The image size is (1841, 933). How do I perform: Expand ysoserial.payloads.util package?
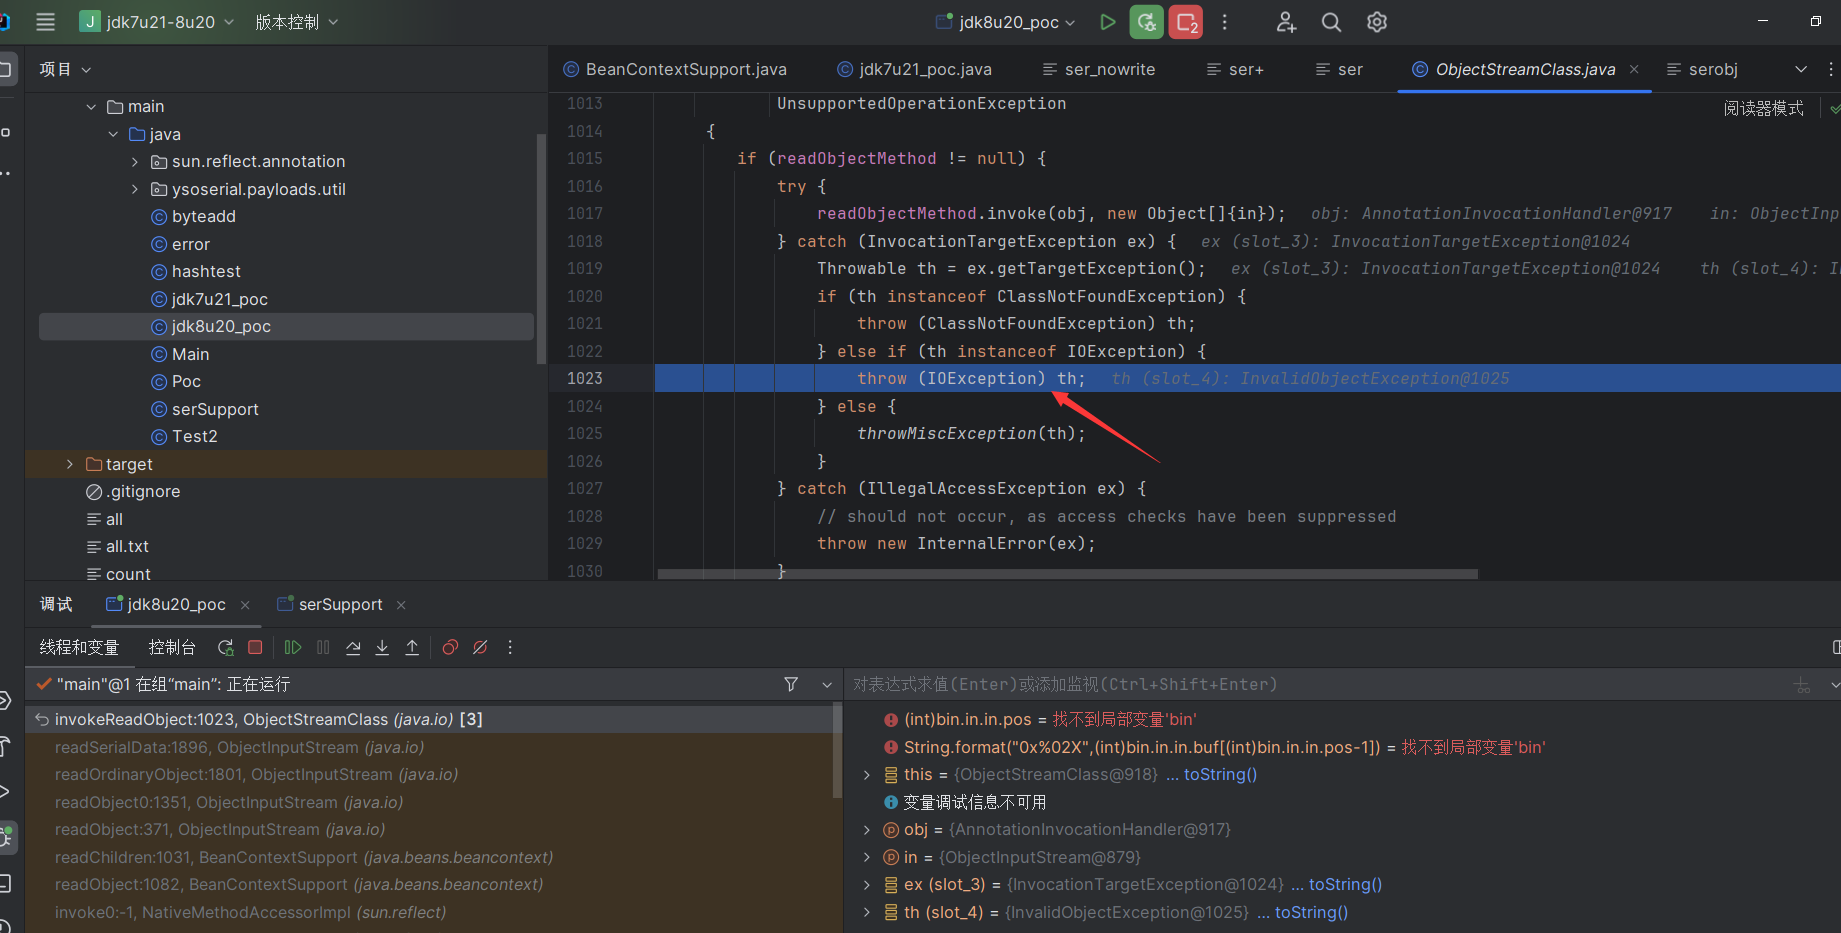135,189
